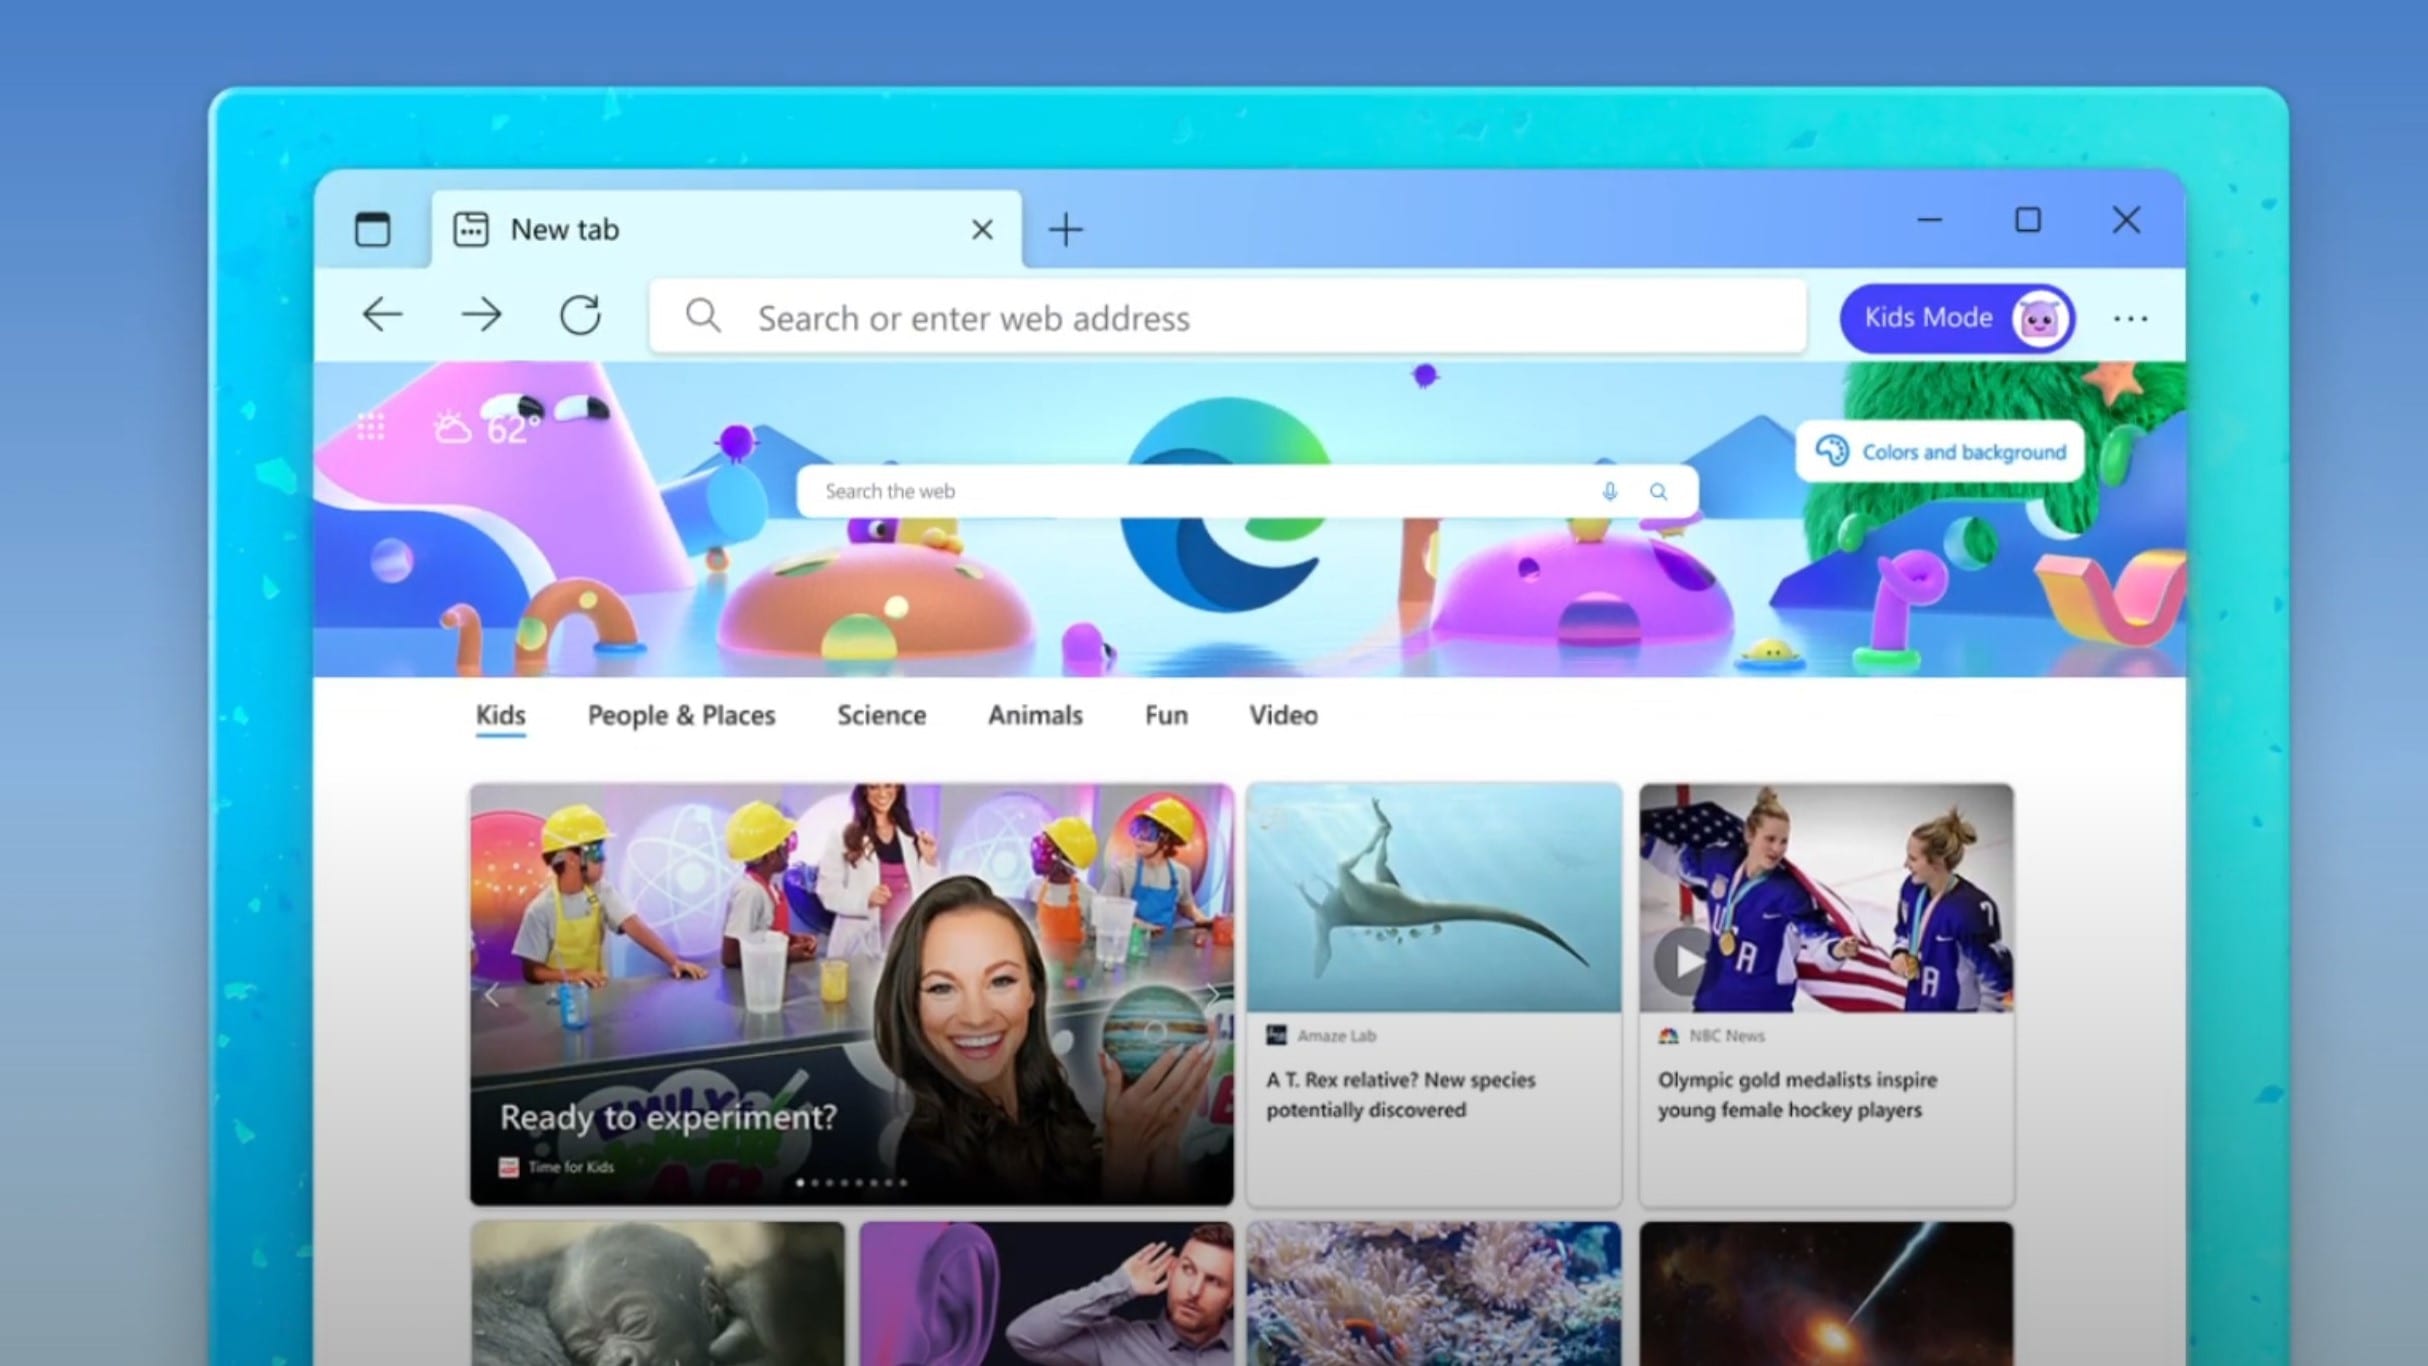Select the Animals category tab
The height and width of the screenshot is (1366, 2428).
pos(1035,715)
